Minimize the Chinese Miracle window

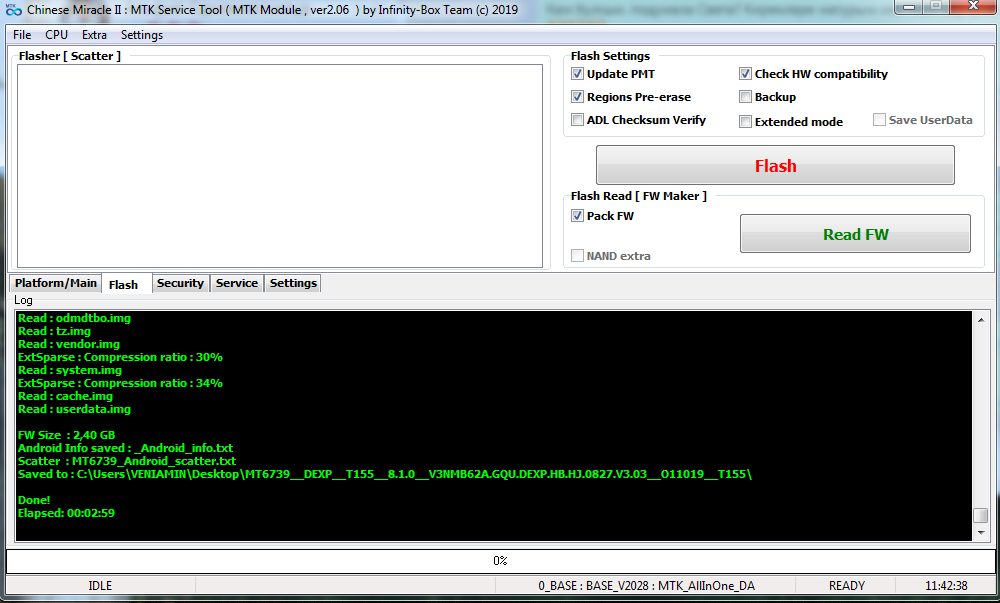point(909,7)
